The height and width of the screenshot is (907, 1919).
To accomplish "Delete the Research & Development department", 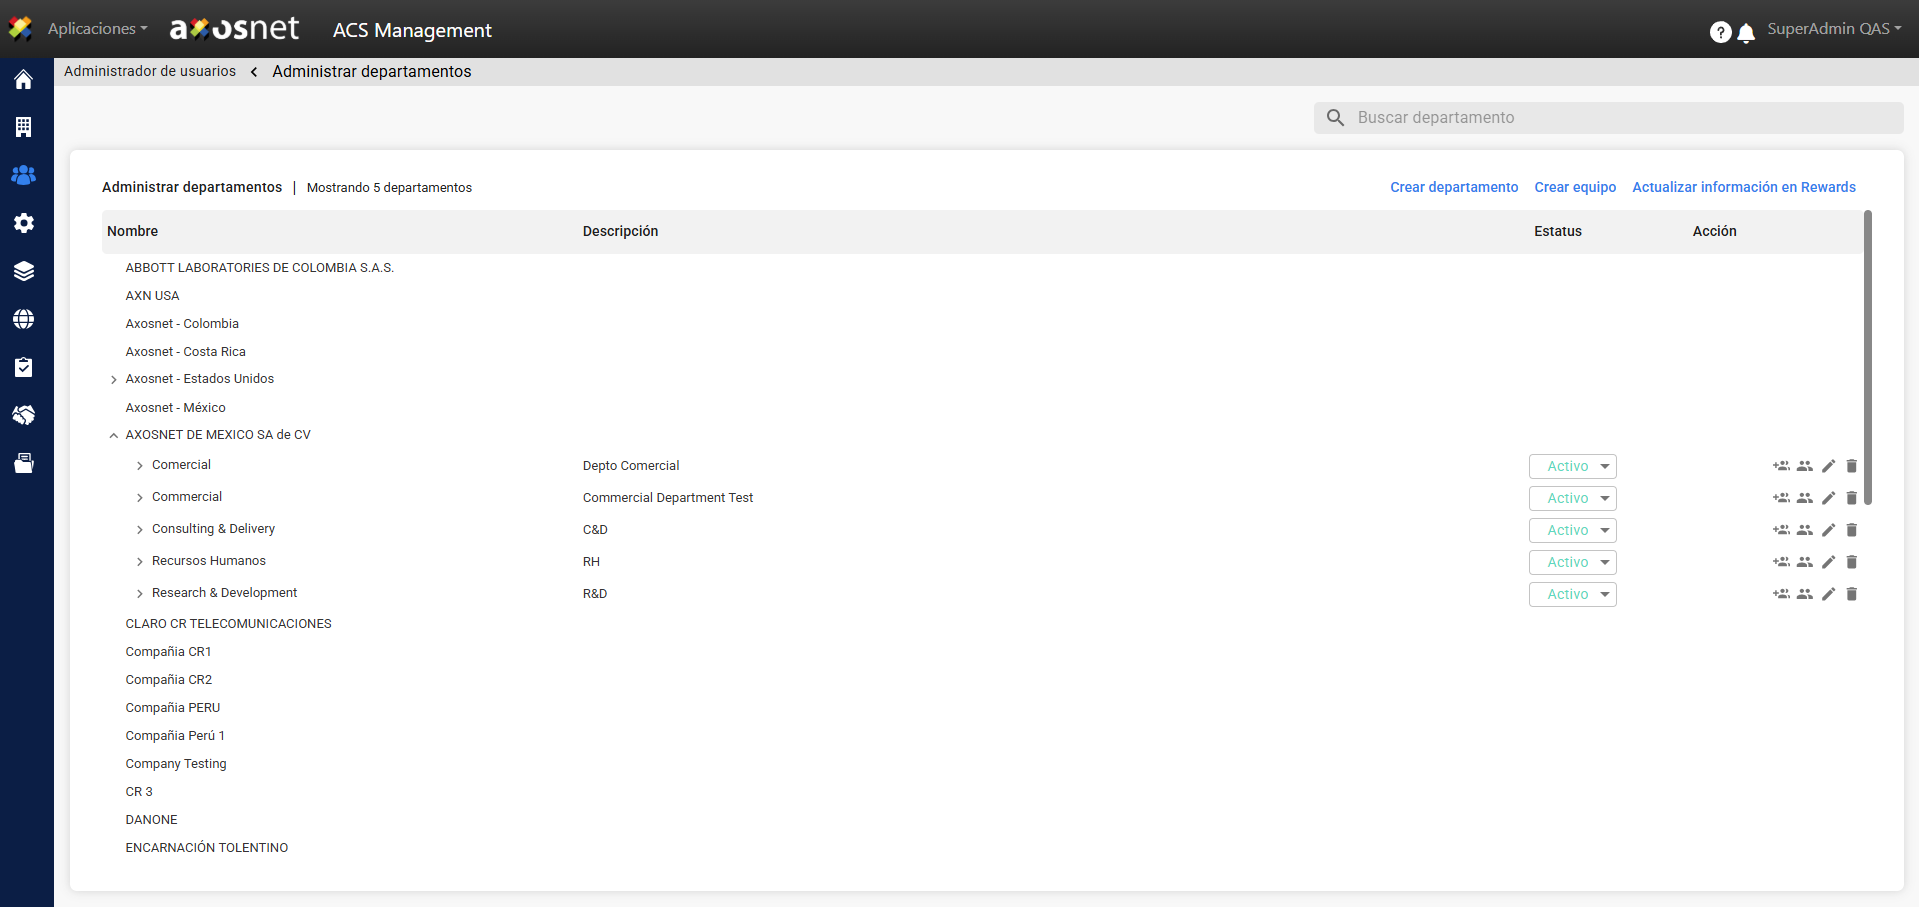I will coord(1852,594).
